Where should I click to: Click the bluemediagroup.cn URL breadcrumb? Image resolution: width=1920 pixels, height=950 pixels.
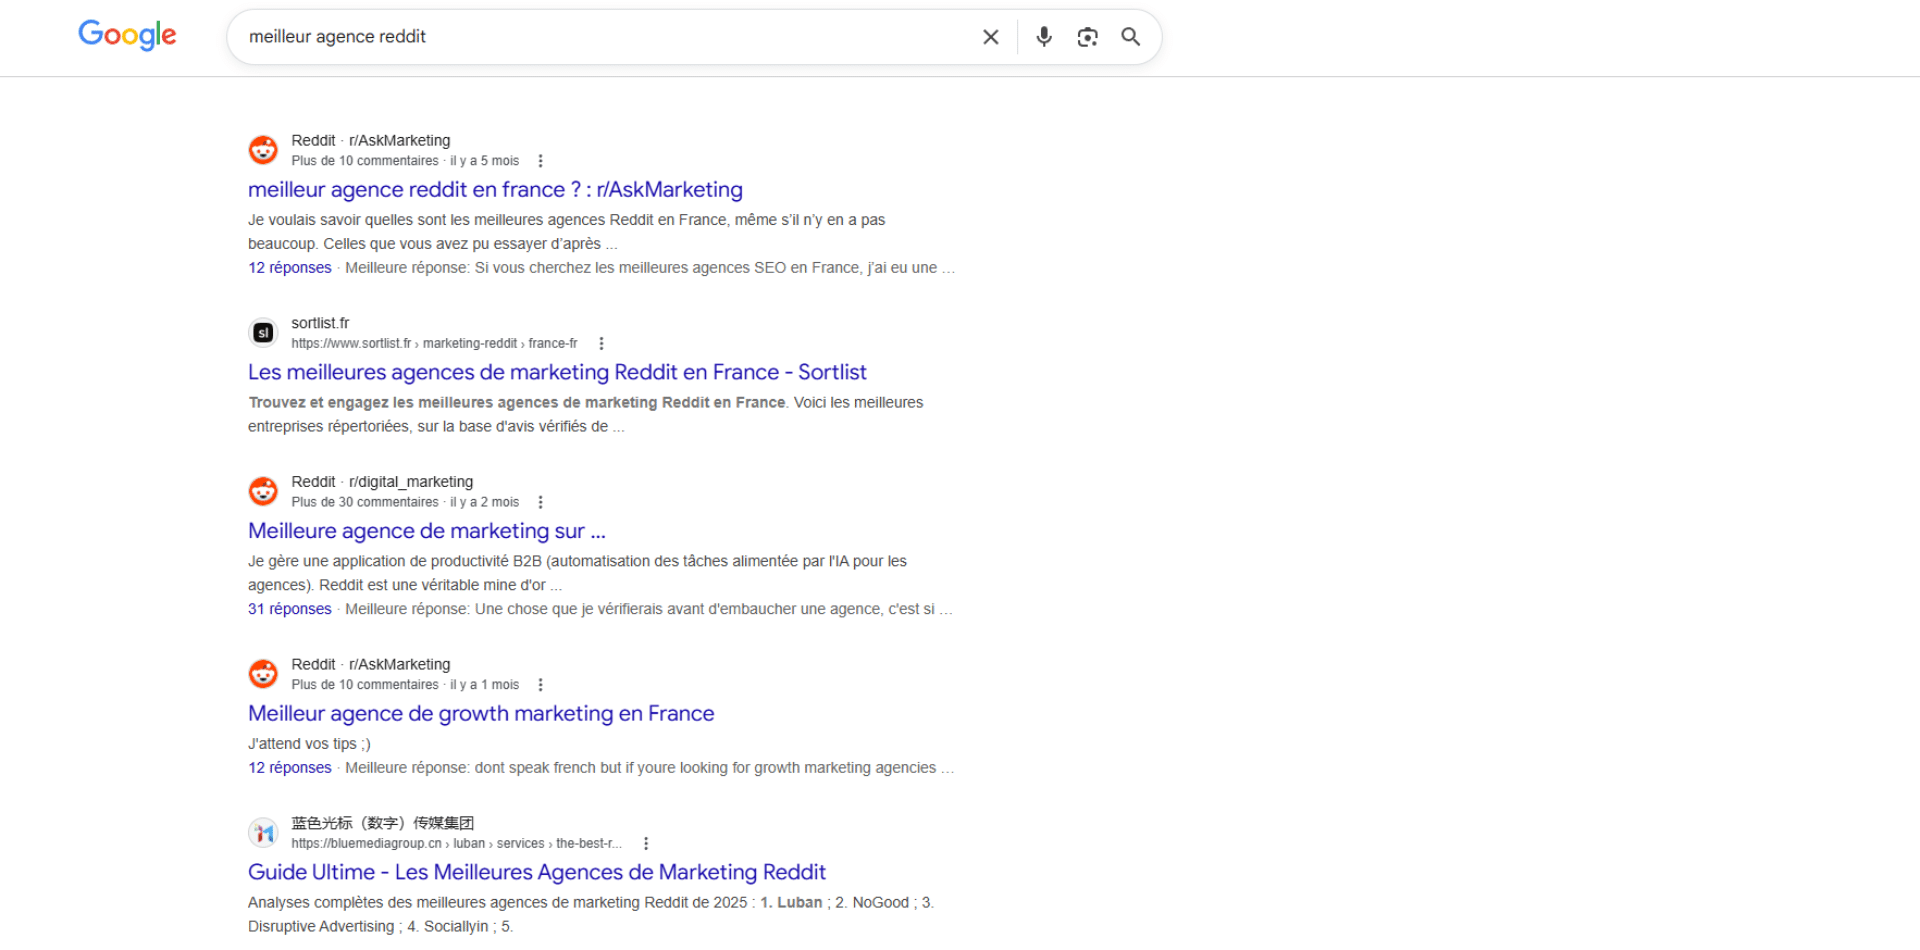pos(456,844)
